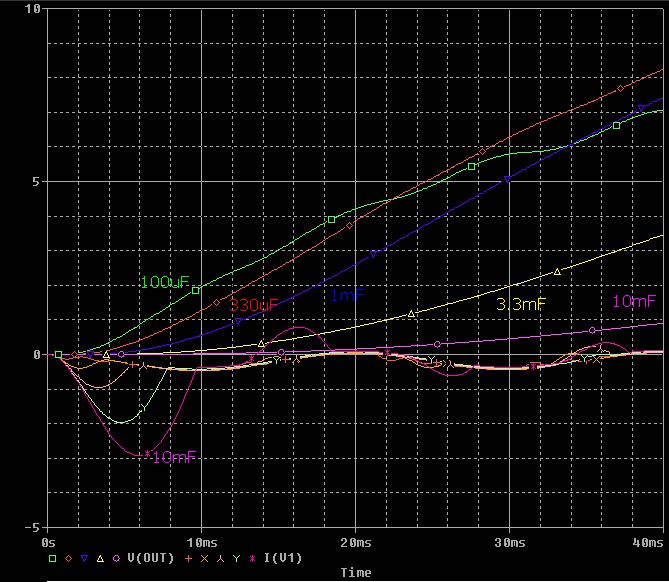Click the 20ms x-axis tick label
This screenshot has width=669, height=582.
click(x=356, y=543)
